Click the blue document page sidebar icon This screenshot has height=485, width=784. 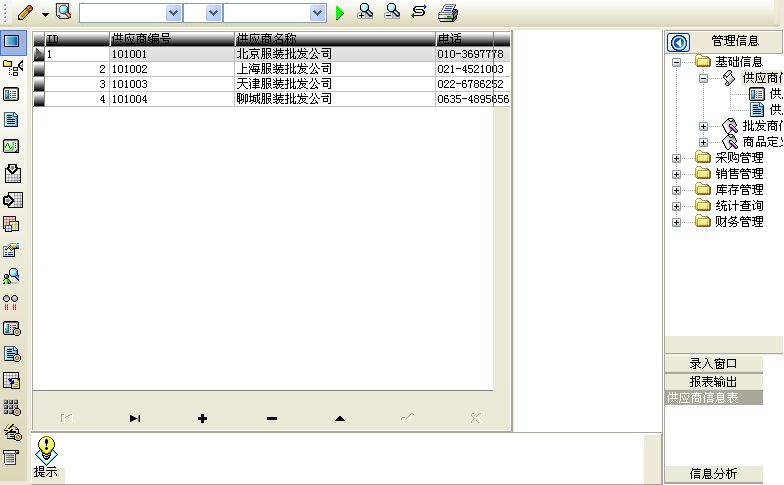tap(12, 120)
